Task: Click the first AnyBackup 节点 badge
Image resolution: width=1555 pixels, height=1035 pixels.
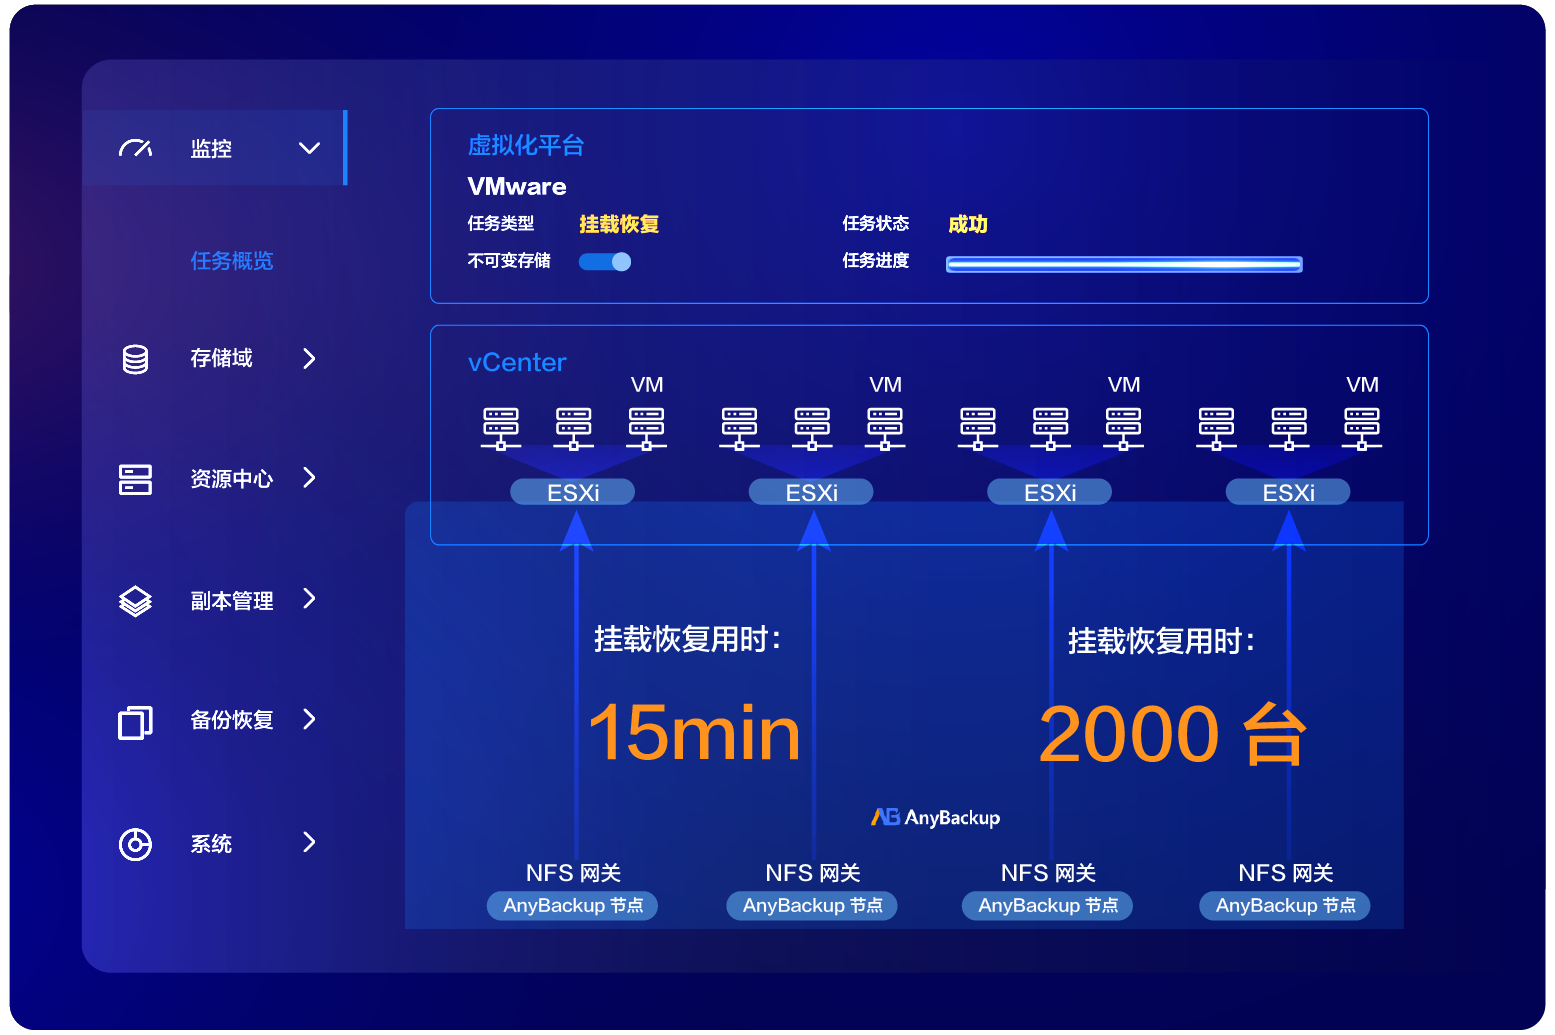Action: click(573, 906)
